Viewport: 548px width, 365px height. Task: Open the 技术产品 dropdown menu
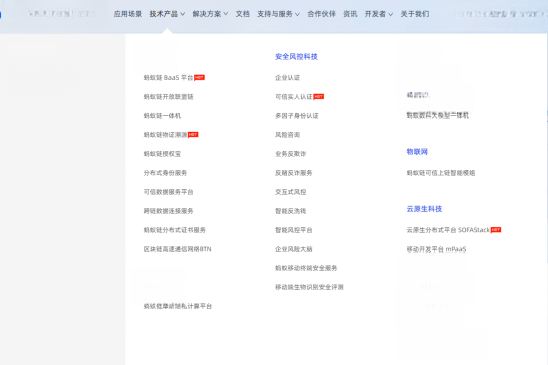tap(167, 14)
